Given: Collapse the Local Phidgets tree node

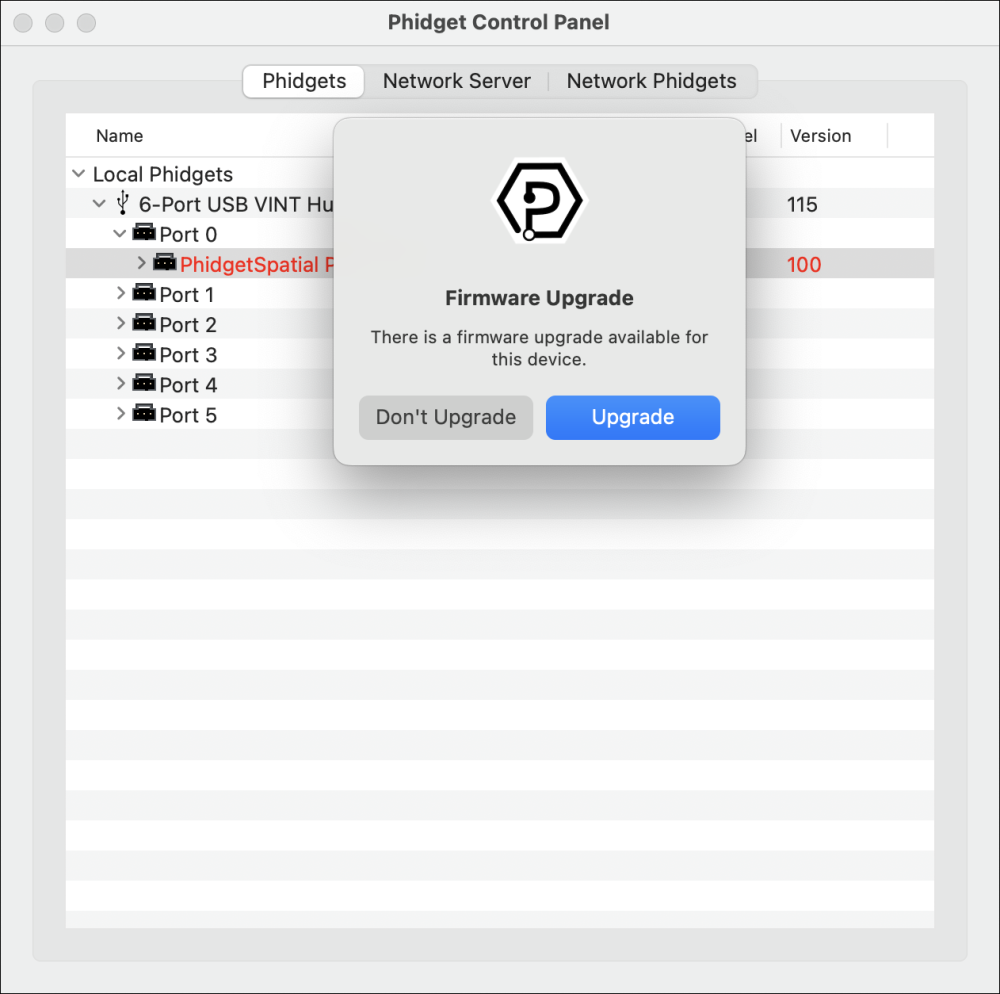Looking at the screenshot, I should click(78, 173).
